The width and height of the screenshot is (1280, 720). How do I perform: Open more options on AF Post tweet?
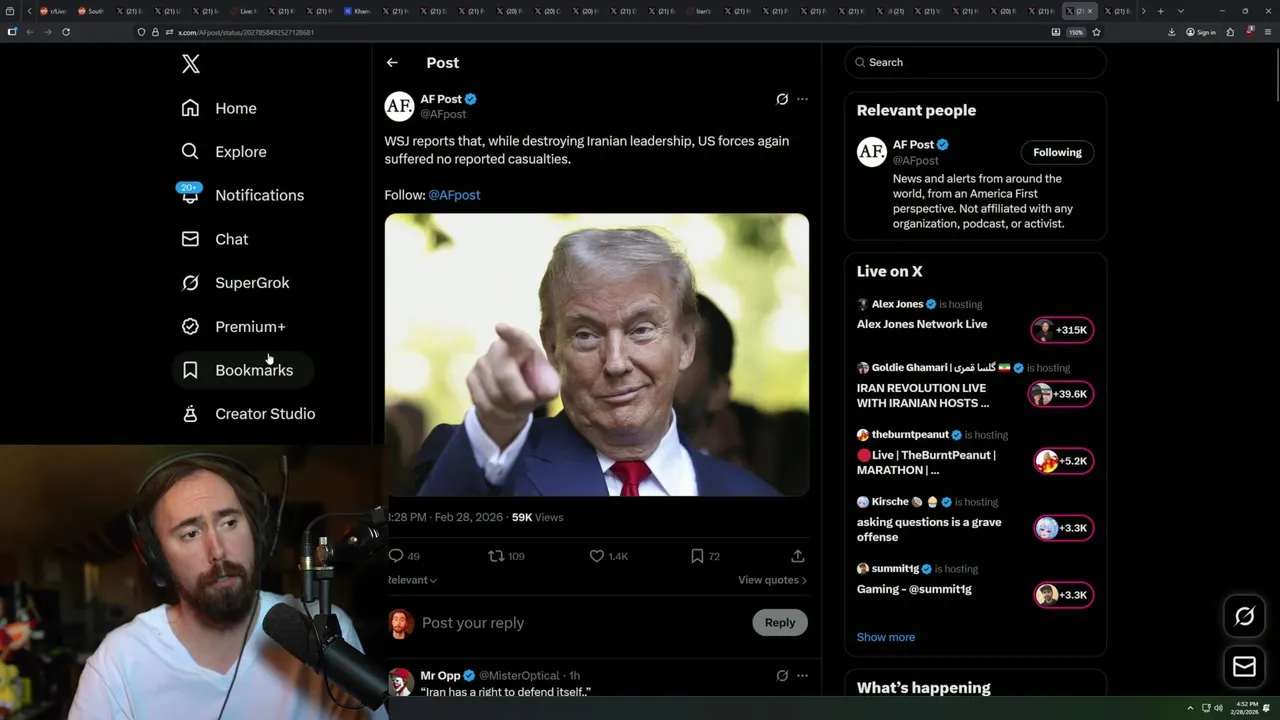point(802,99)
